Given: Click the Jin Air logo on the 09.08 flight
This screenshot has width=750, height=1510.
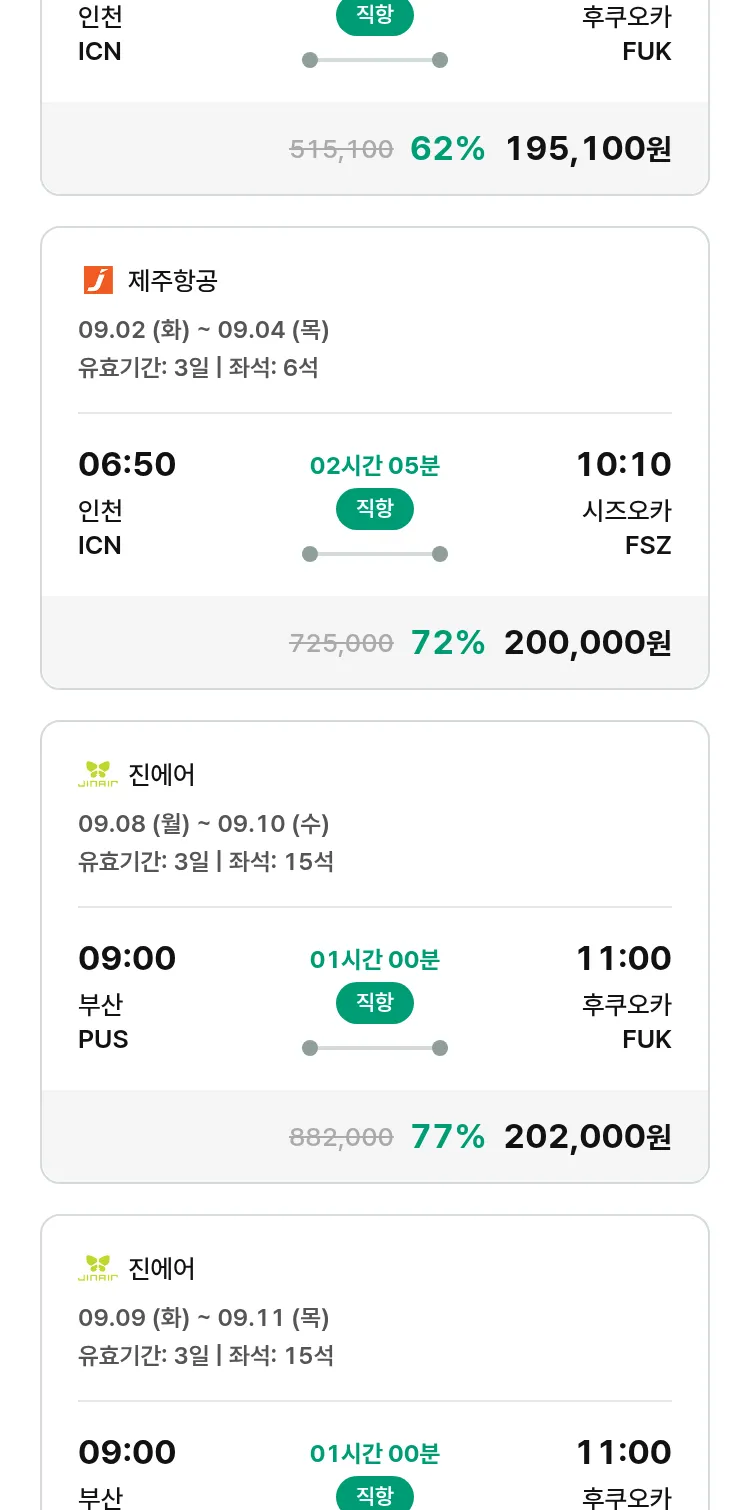Looking at the screenshot, I should pyautogui.click(x=98, y=774).
